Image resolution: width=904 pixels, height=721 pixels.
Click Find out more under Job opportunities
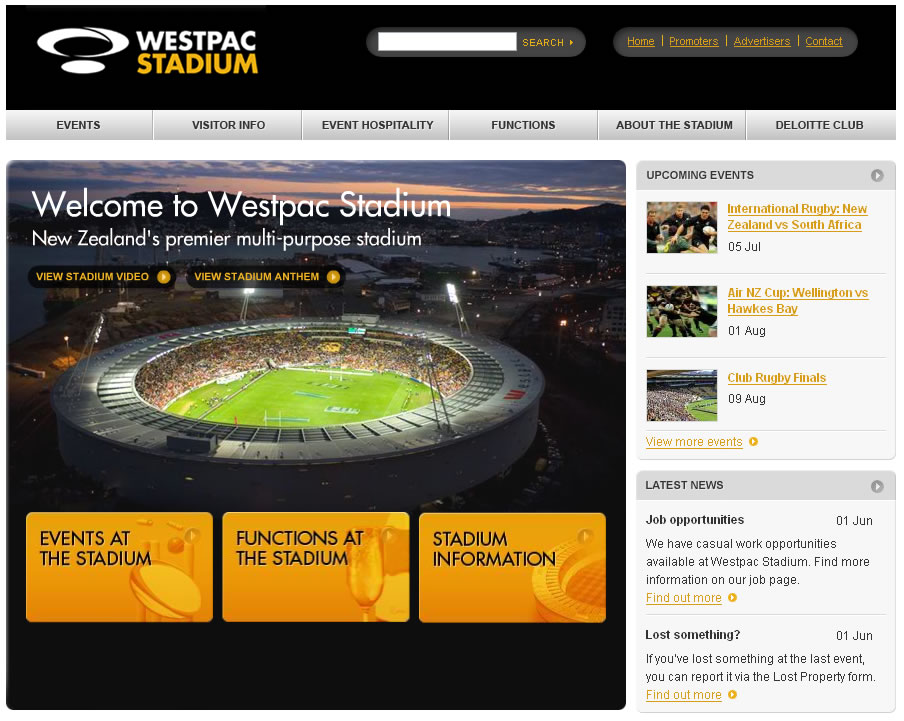(684, 598)
